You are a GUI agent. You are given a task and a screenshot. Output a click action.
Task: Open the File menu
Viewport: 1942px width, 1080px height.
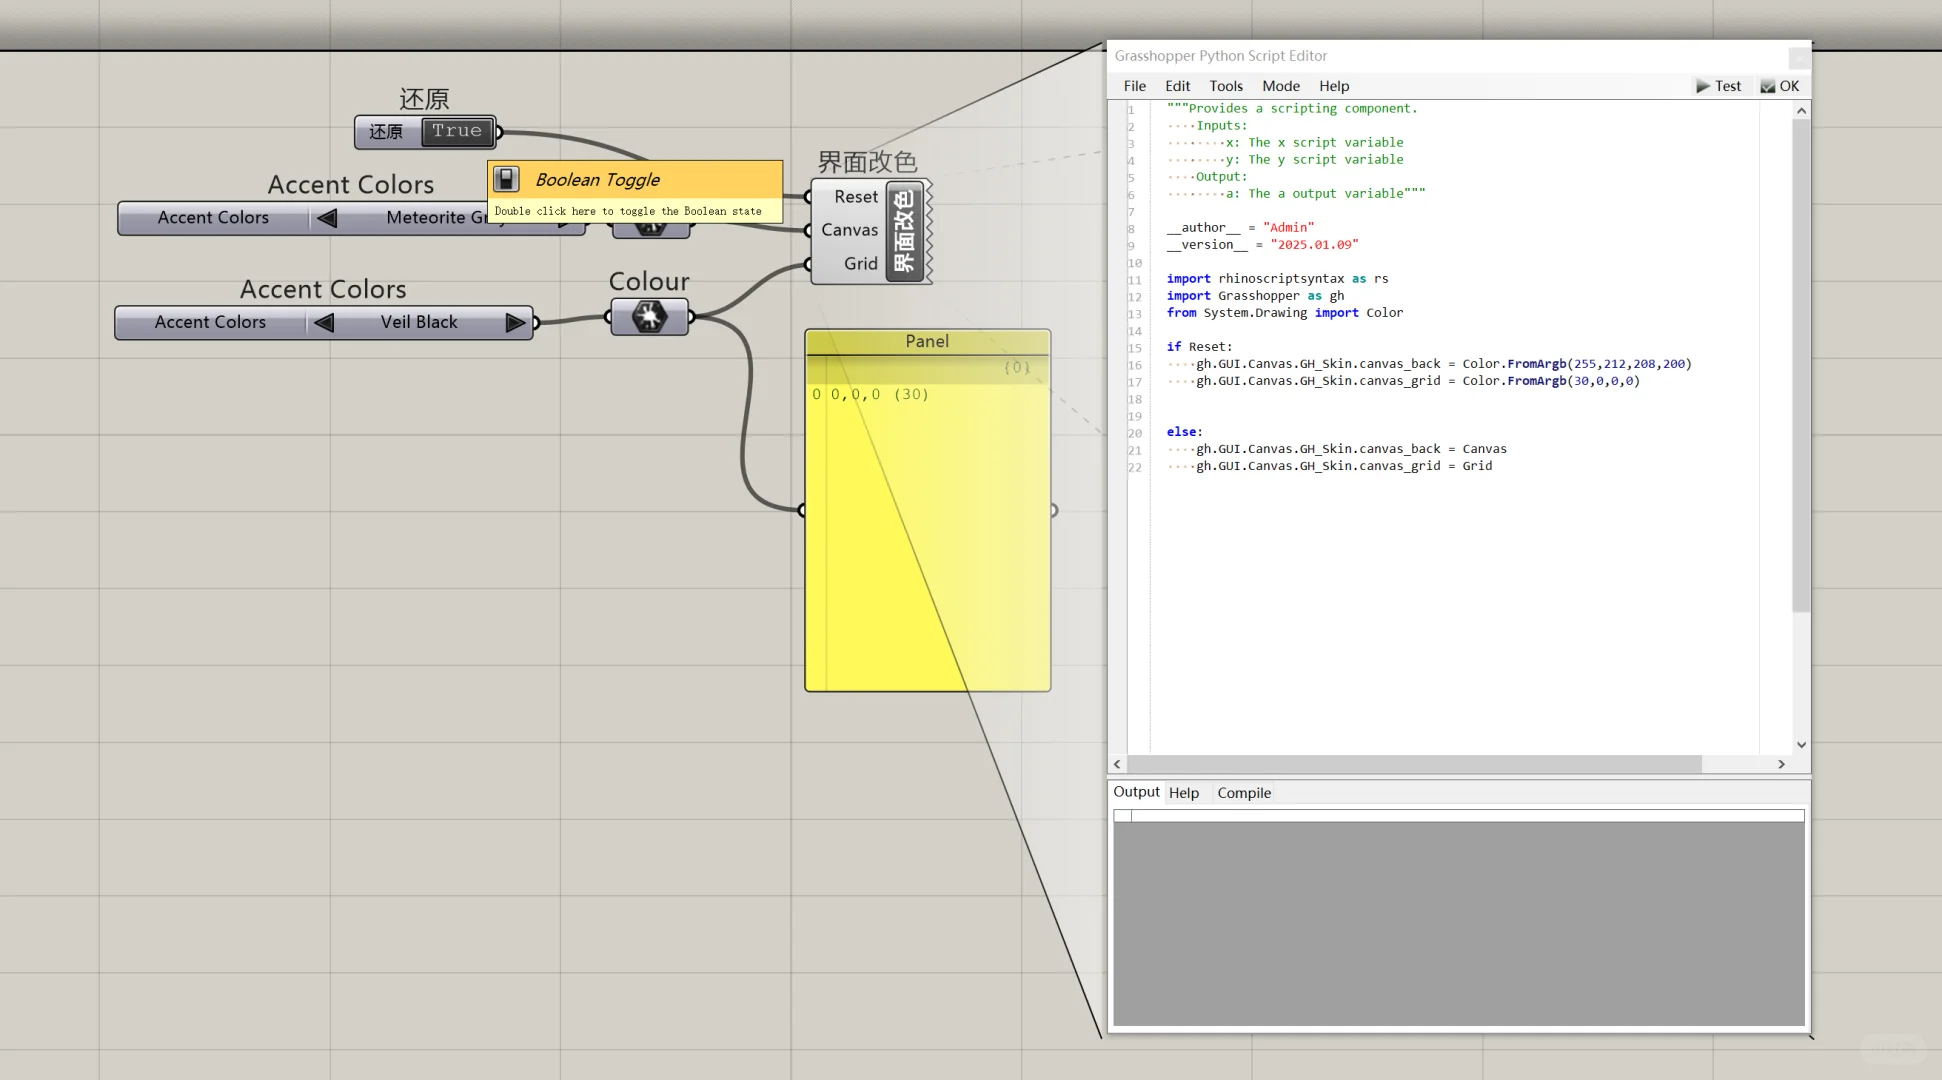[x=1134, y=86]
